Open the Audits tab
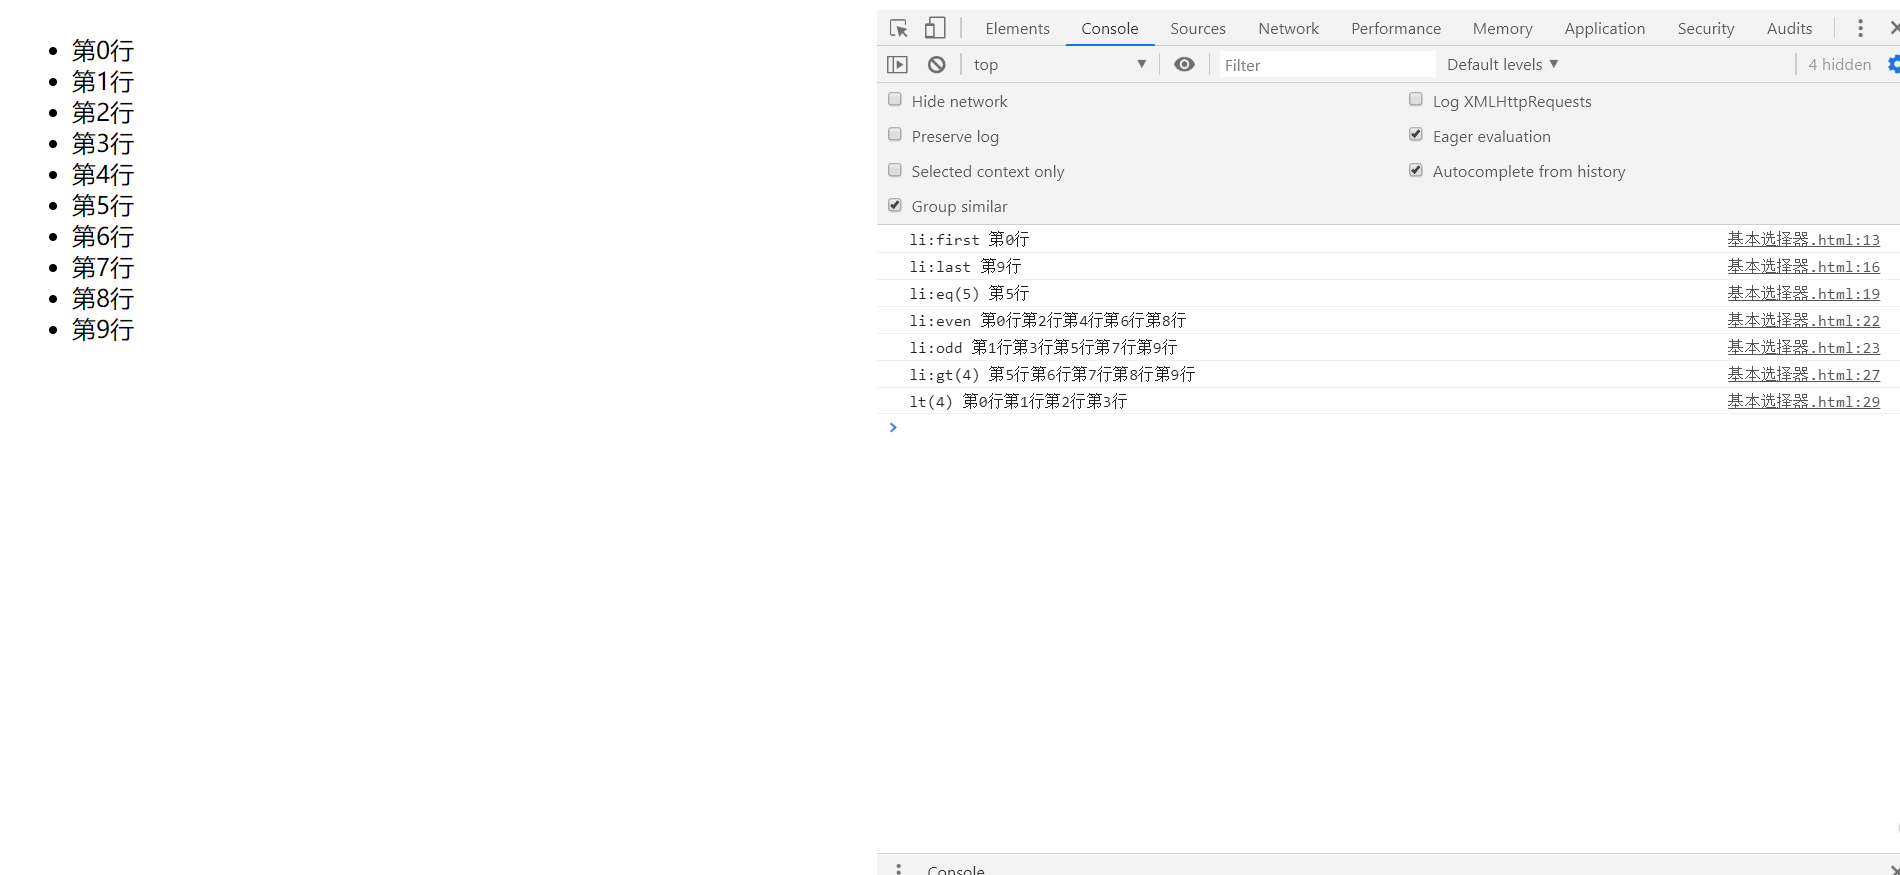1900x875 pixels. tap(1789, 29)
